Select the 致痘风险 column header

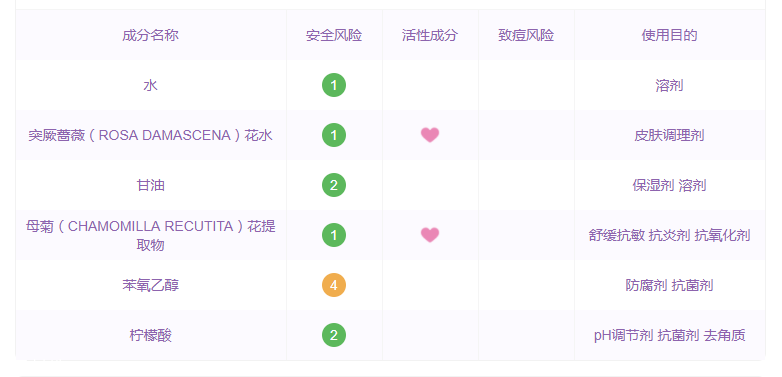coord(526,35)
